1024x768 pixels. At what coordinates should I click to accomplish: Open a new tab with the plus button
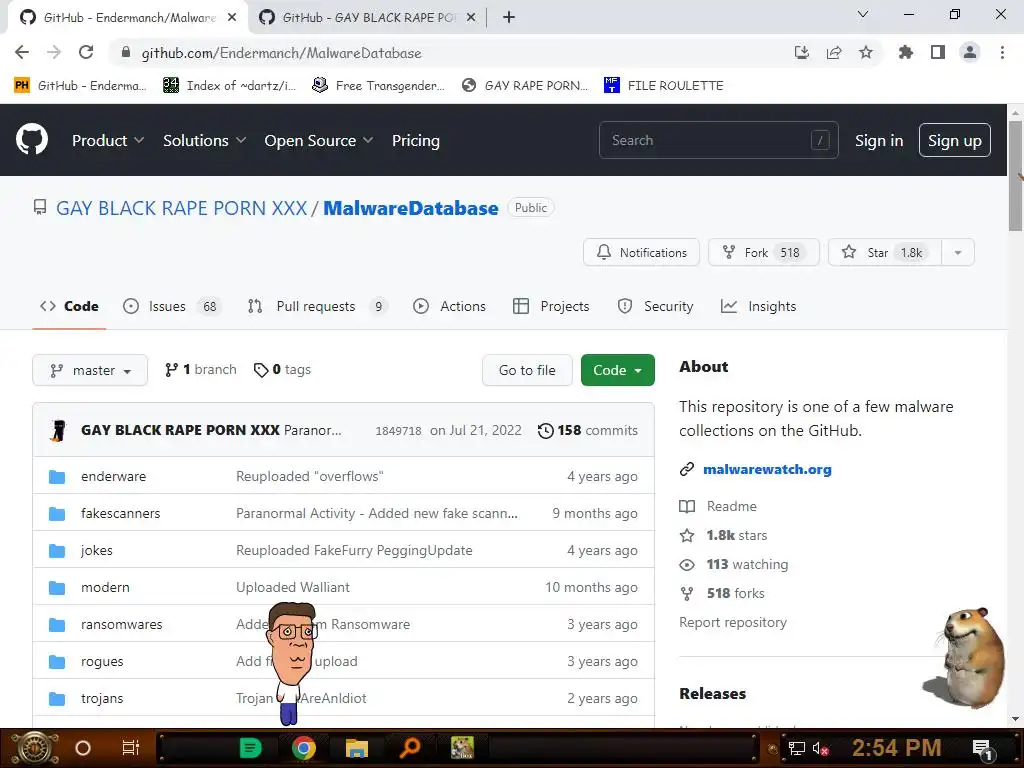point(509,17)
